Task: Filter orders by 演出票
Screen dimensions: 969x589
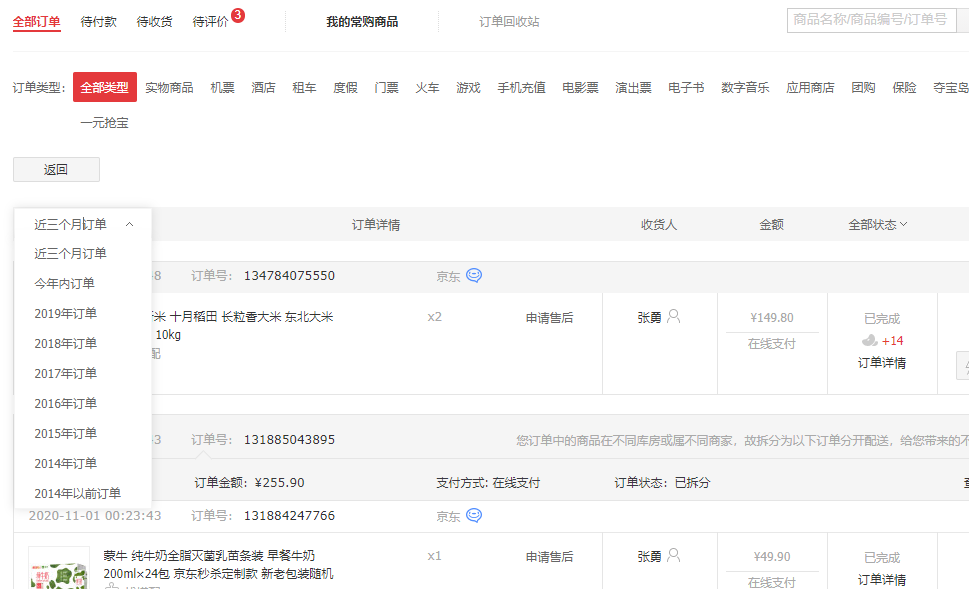Action: [633, 88]
